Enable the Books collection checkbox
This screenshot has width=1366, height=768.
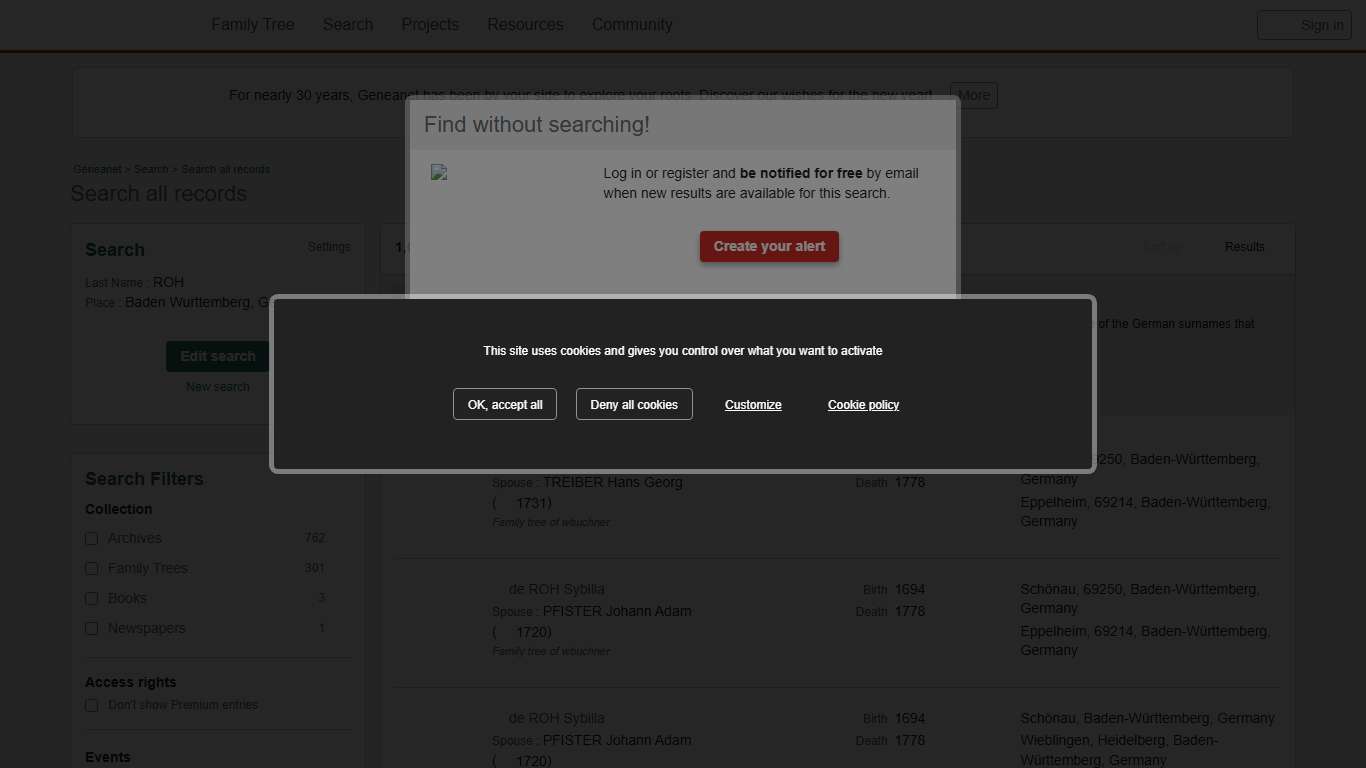coord(92,599)
